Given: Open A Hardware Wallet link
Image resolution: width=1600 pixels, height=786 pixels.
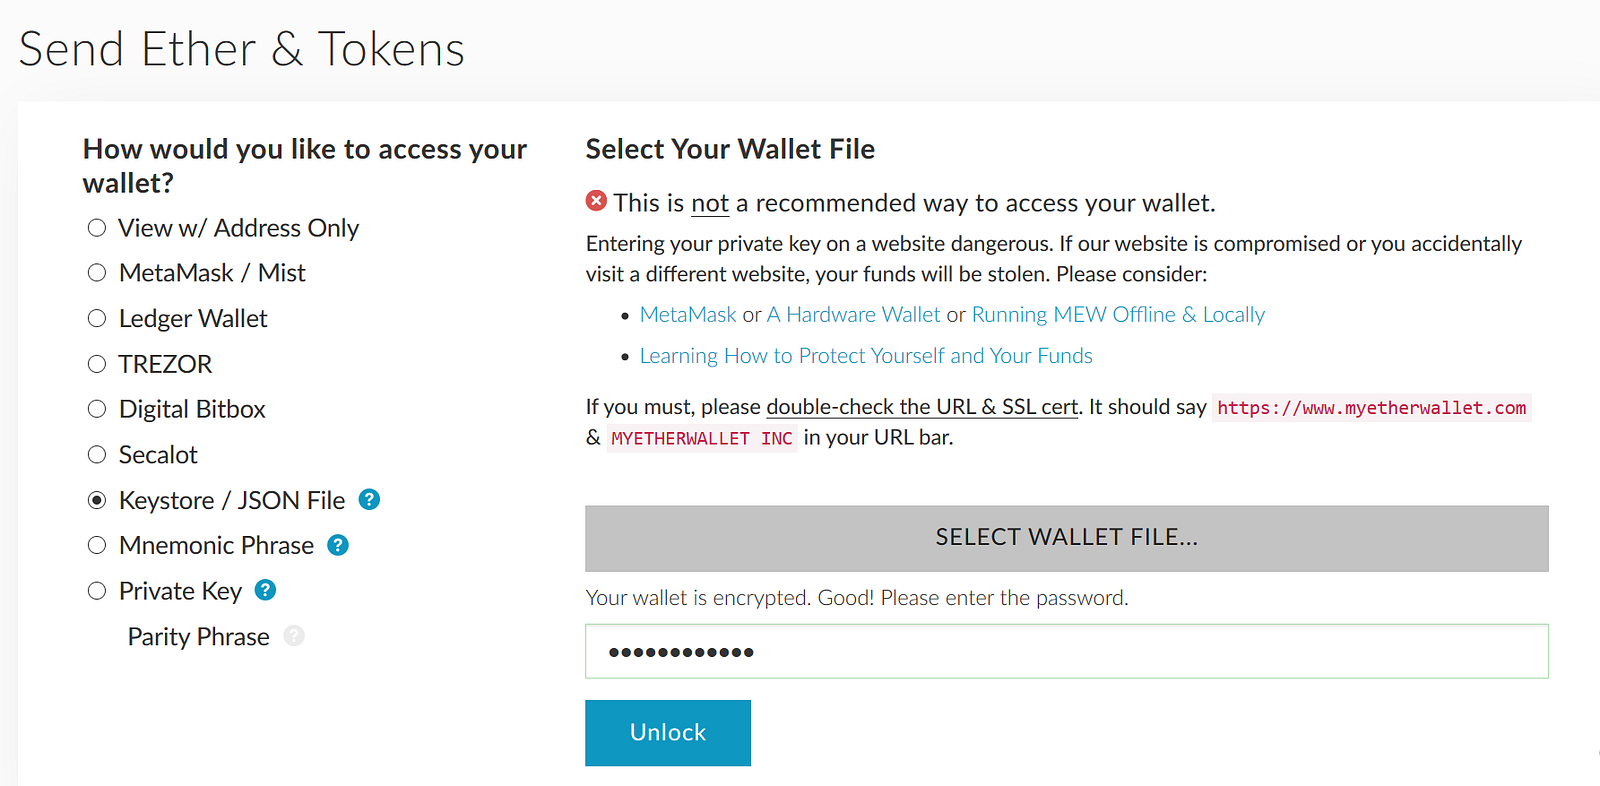Looking at the screenshot, I should click(853, 315).
